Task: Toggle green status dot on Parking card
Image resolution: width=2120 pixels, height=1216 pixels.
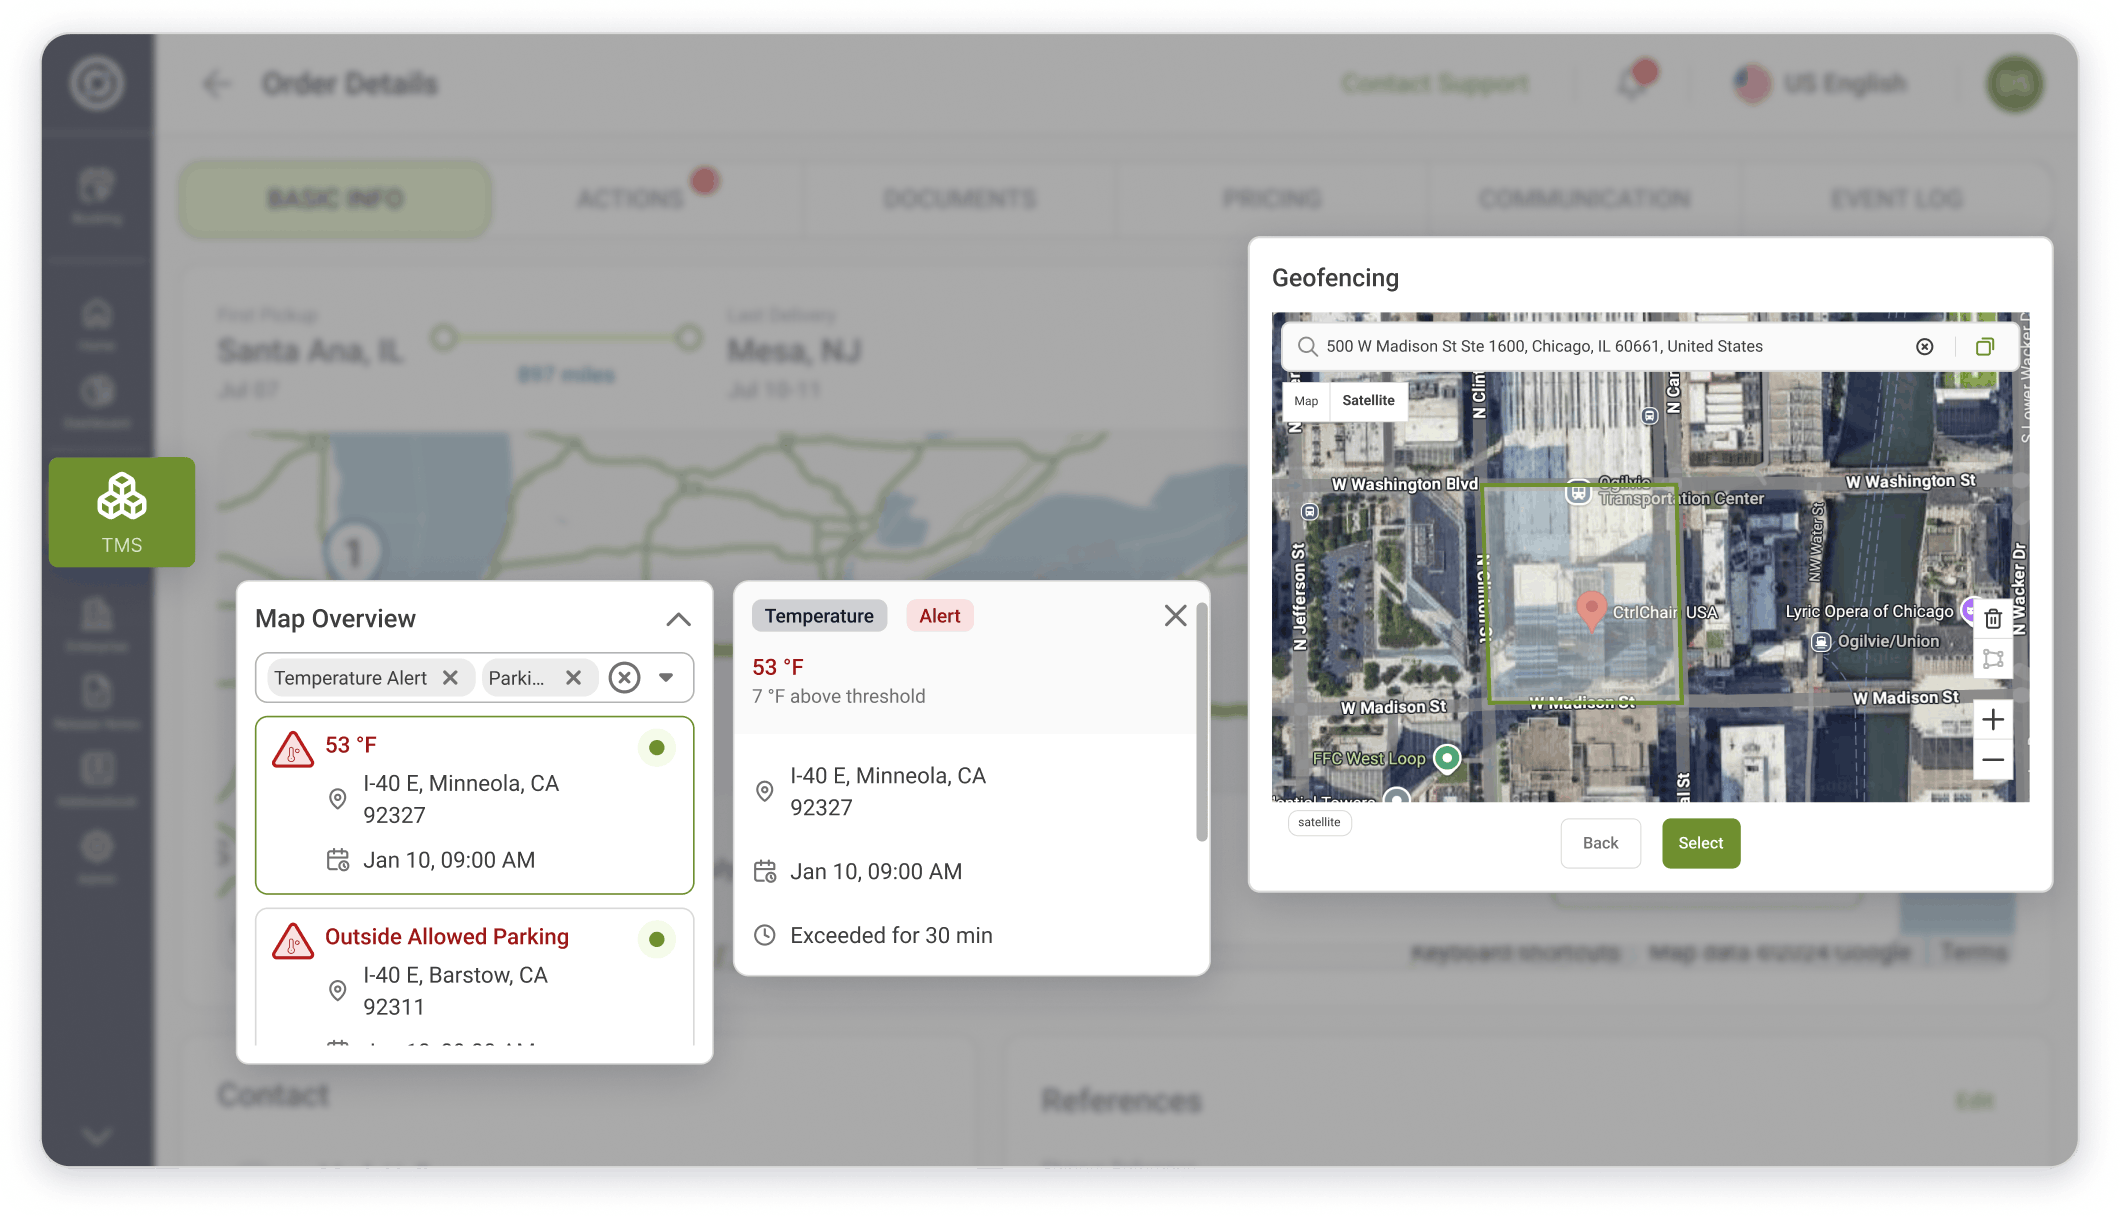Action: click(657, 939)
